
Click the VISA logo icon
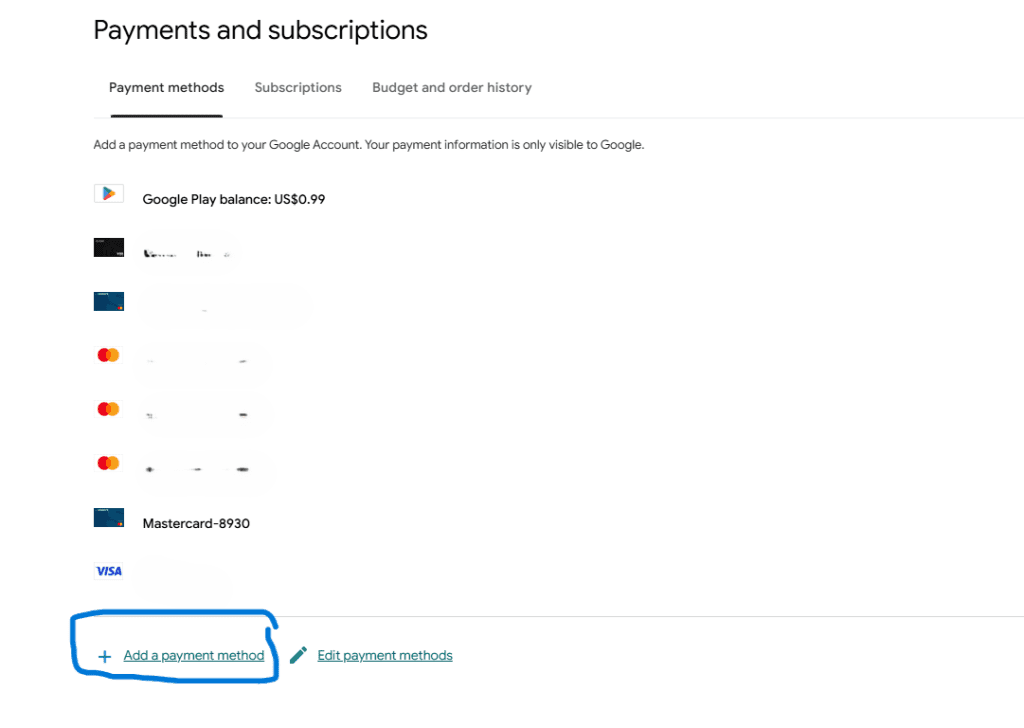[108, 571]
